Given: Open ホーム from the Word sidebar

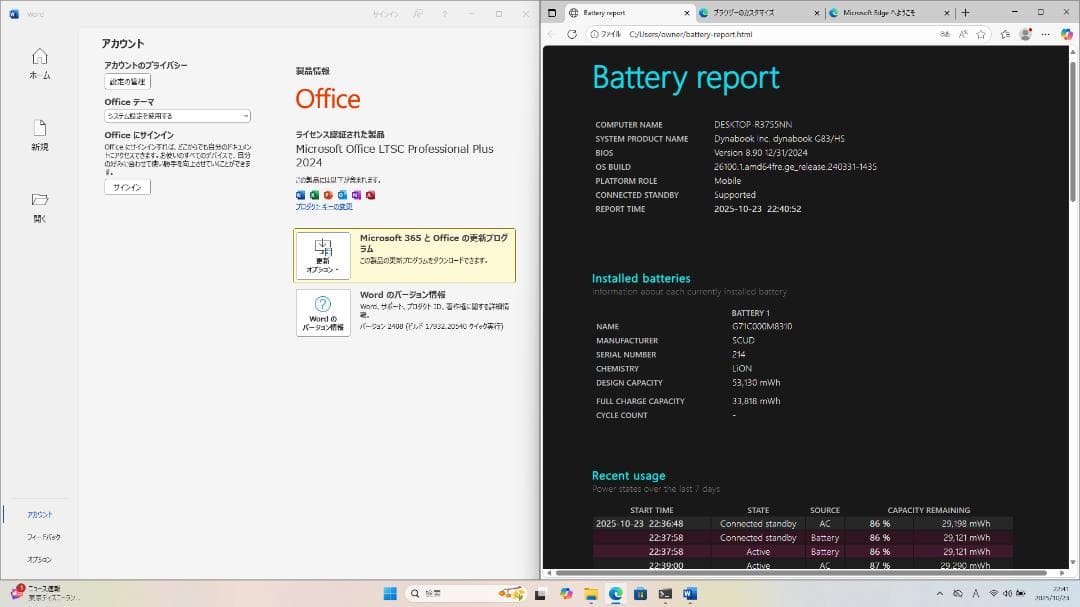Looking at the screenshot, I should pos(39,65).
